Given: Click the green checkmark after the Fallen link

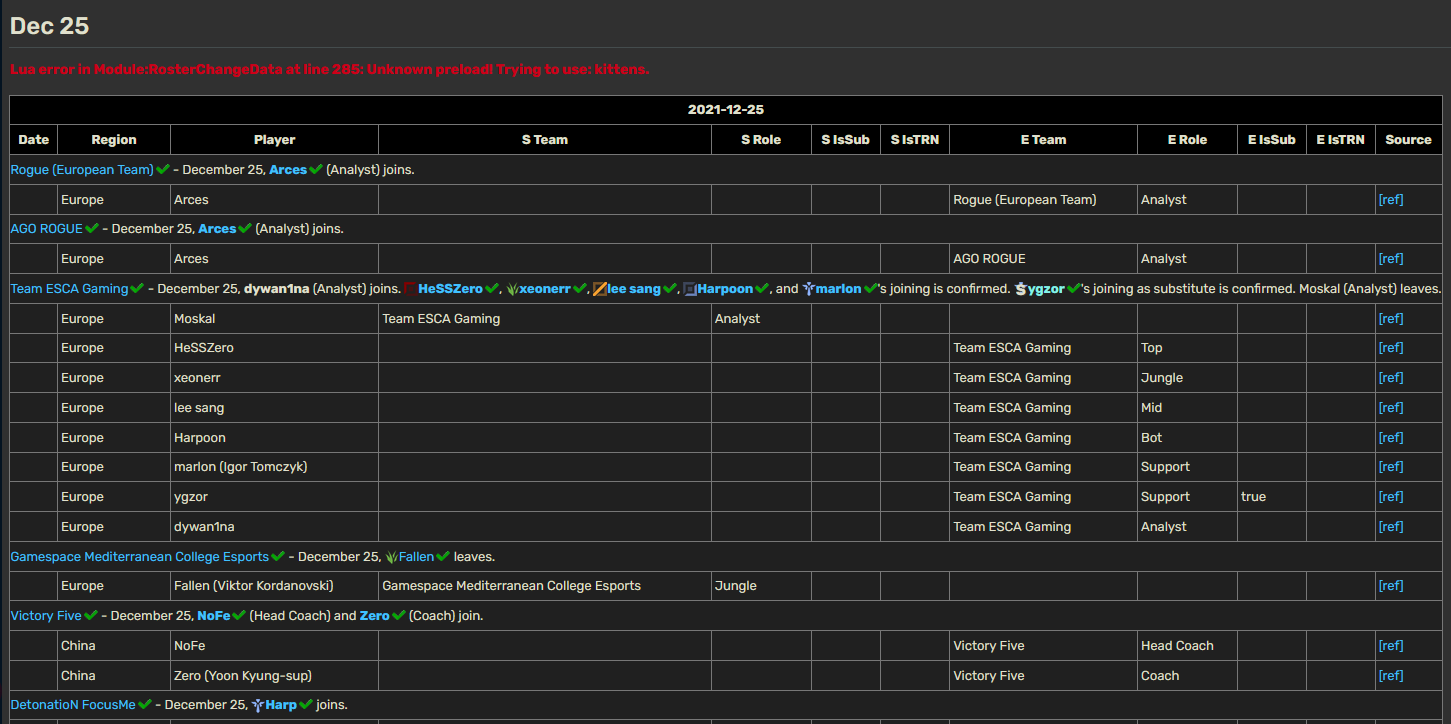Looking at the screenshot, I should pos(443,557).
